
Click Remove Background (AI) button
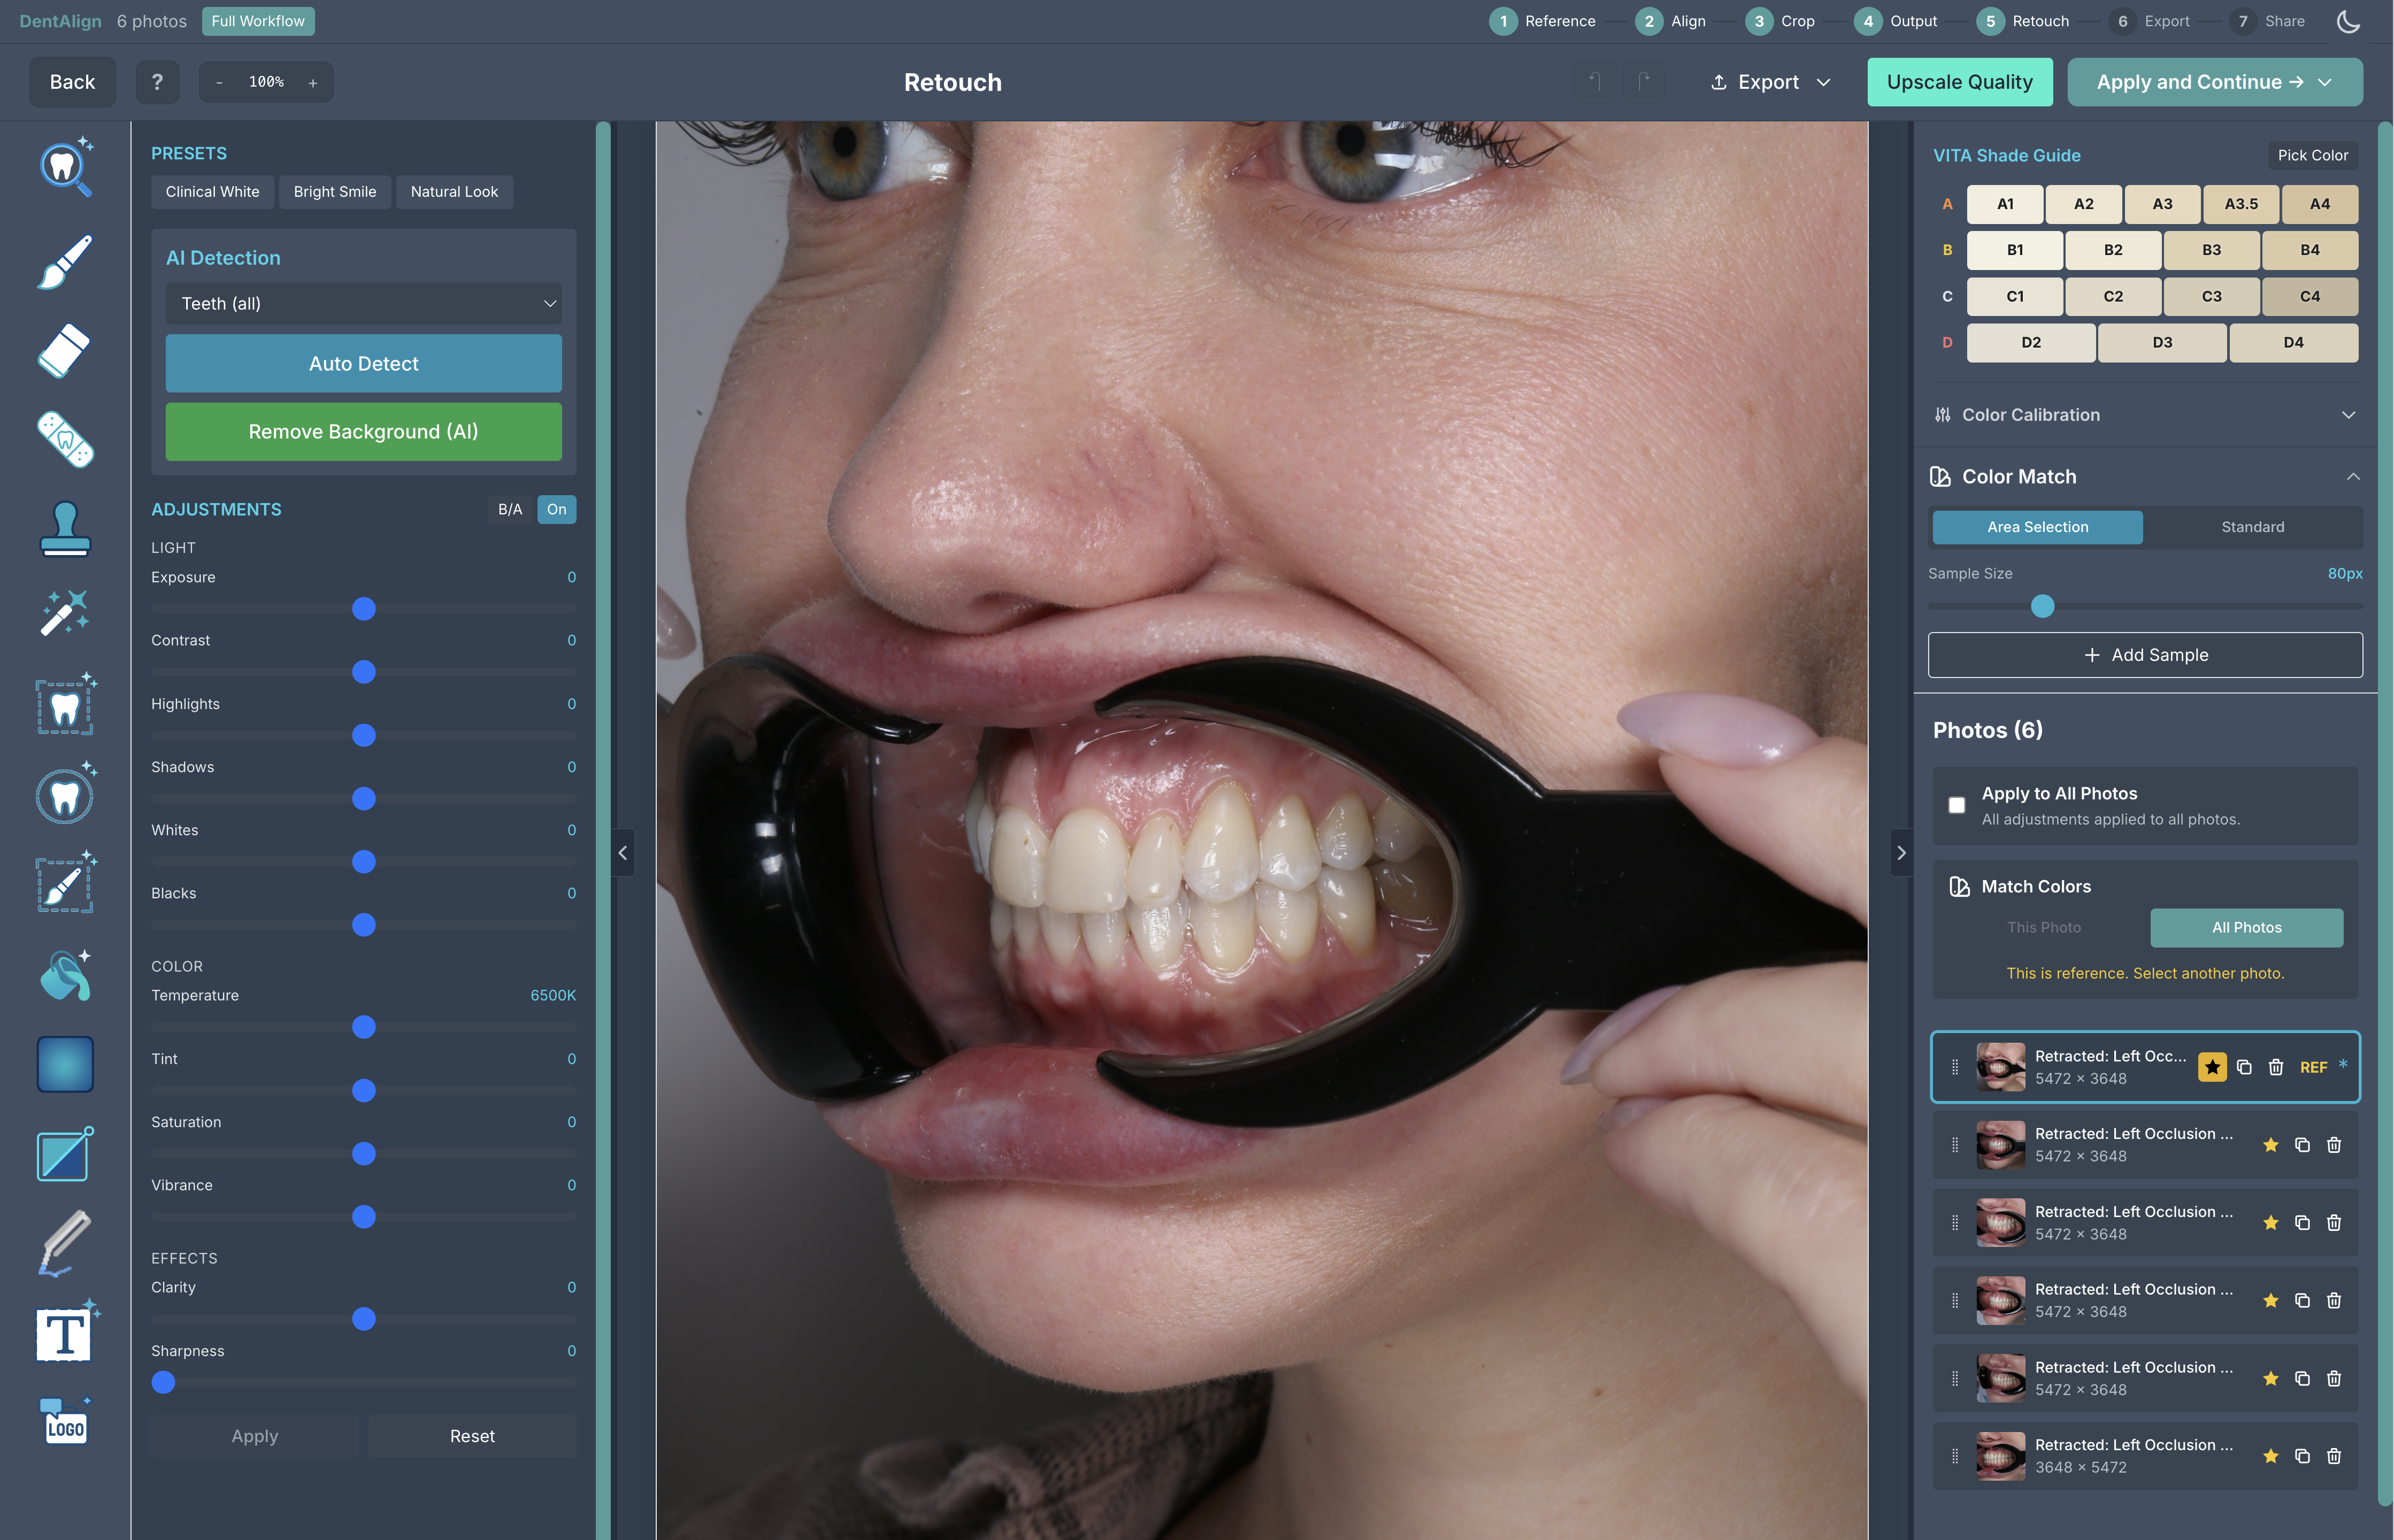(x=363, y=431)
